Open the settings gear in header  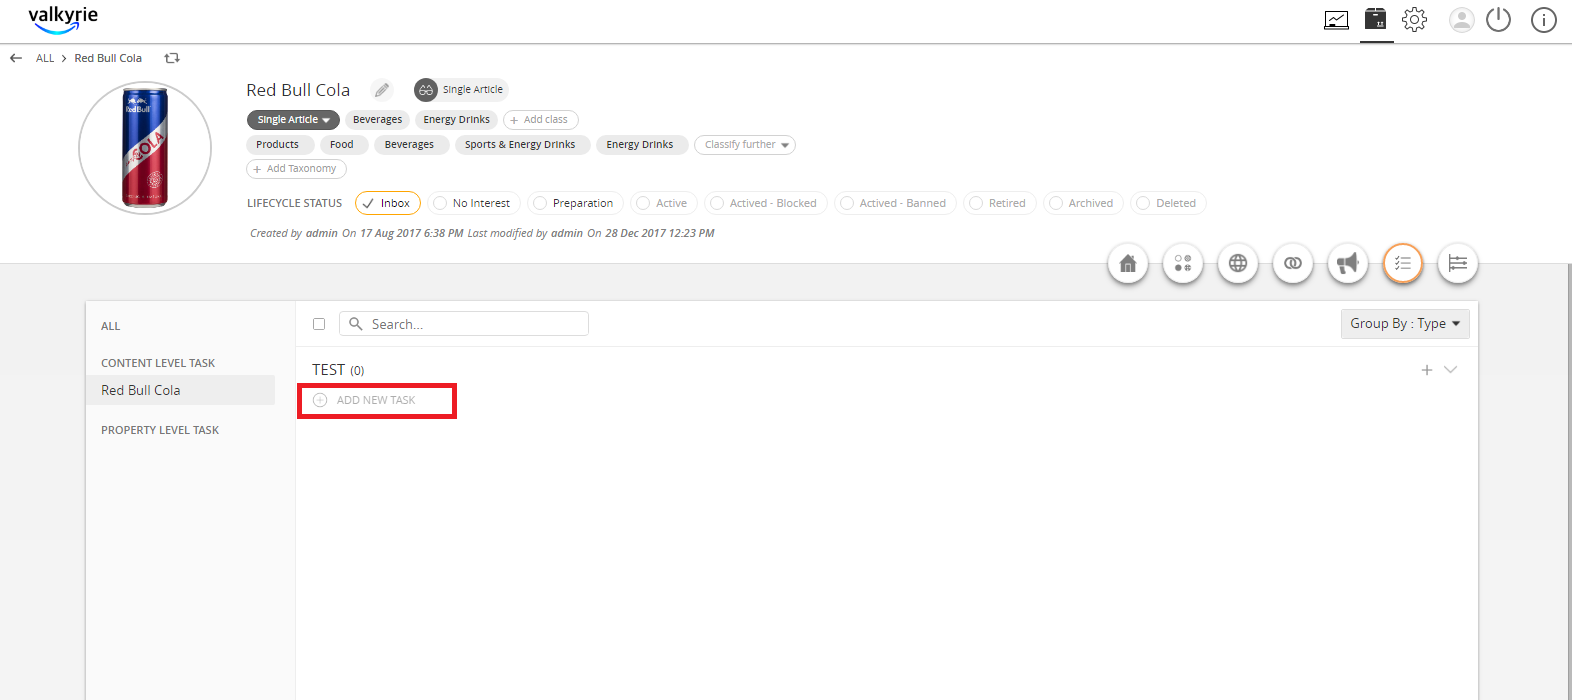(x=1414, y=19)
